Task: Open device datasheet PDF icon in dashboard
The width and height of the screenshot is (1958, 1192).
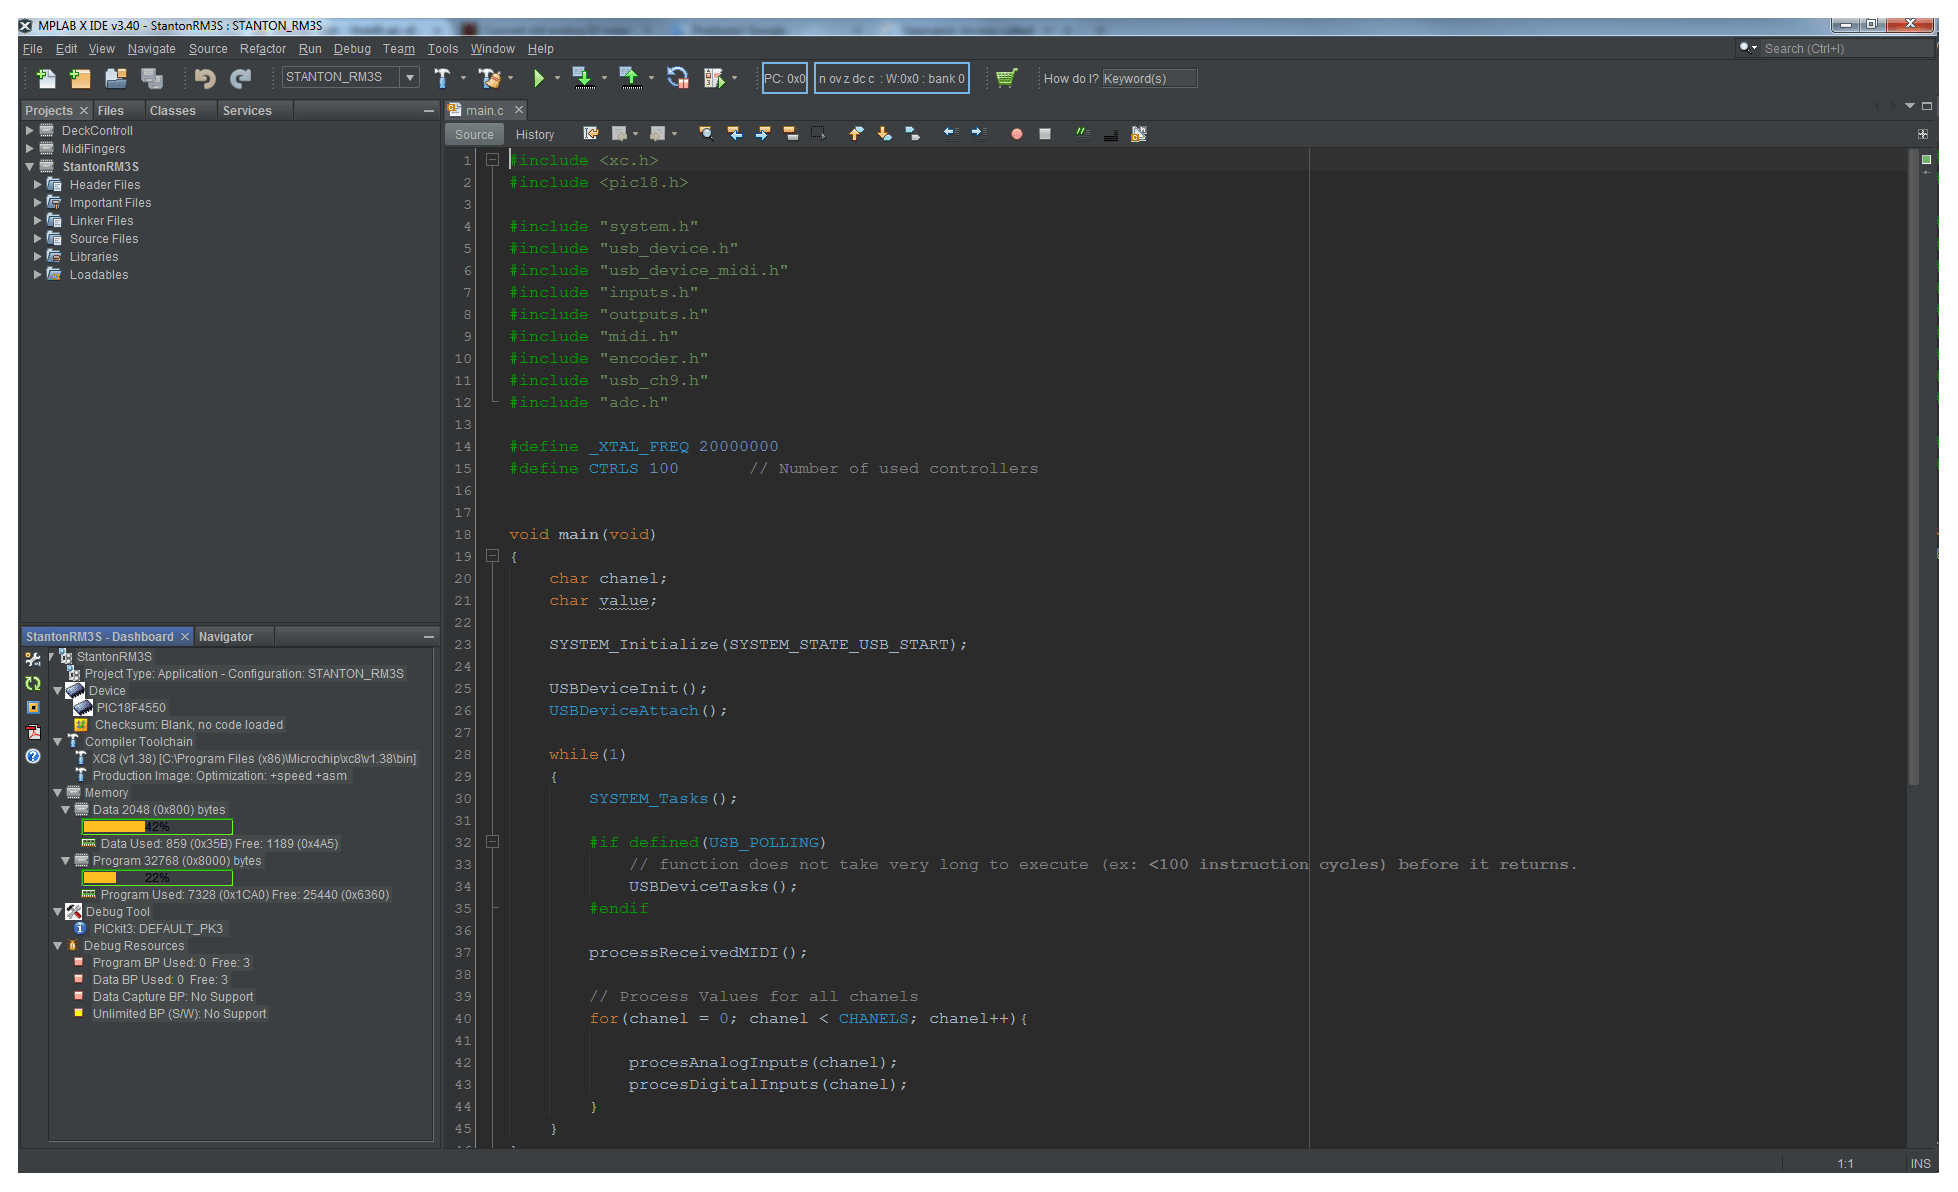Action: [x=33, y=732]
